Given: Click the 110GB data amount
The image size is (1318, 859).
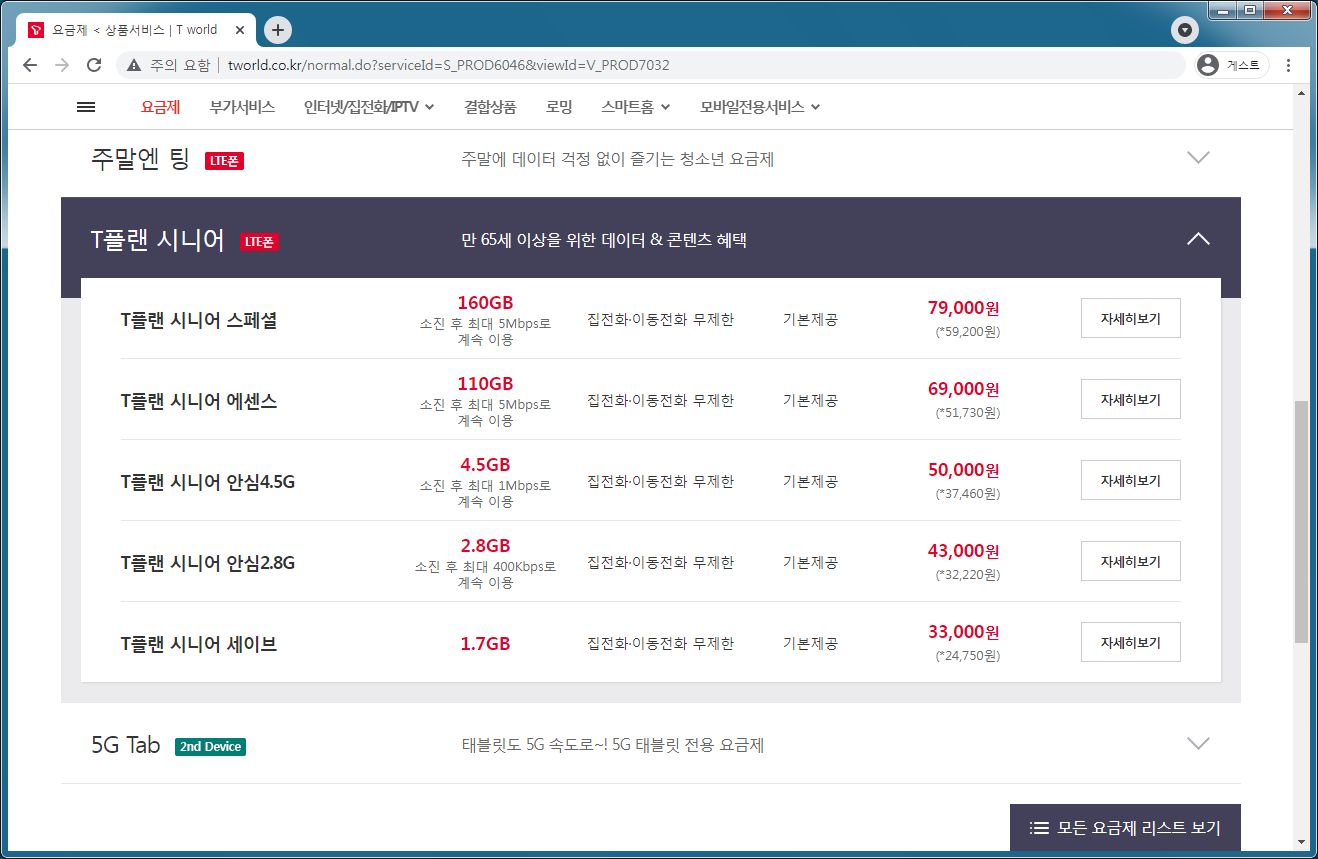Looking at the screenshot, I should tap(485, 384).
